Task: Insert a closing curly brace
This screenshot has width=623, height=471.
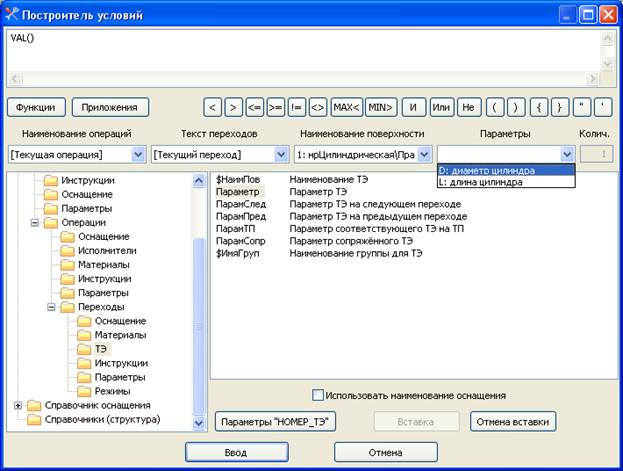Action: click(x=560, y=107)
